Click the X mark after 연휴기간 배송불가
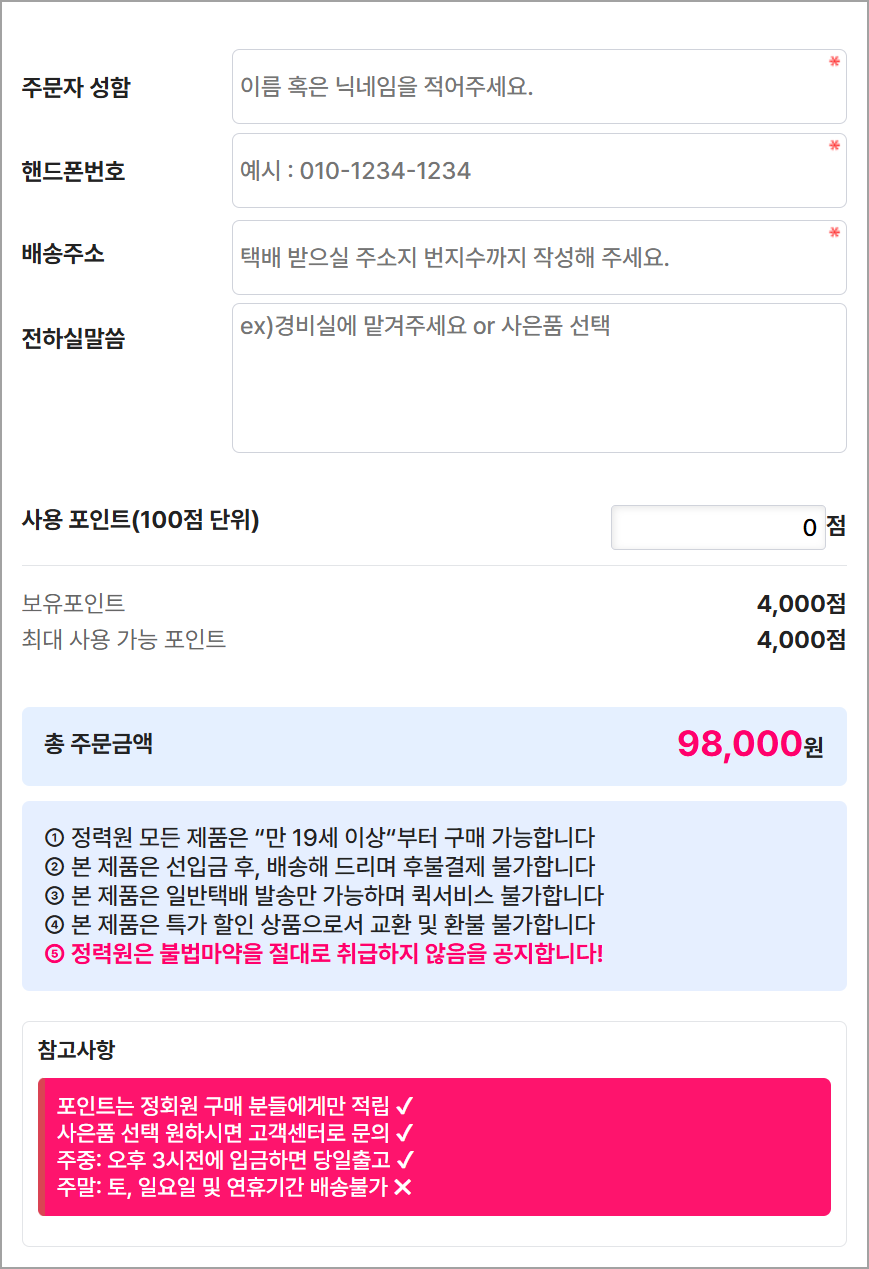The height and width of the screenshot is (1269, 869). (403, 1187)
